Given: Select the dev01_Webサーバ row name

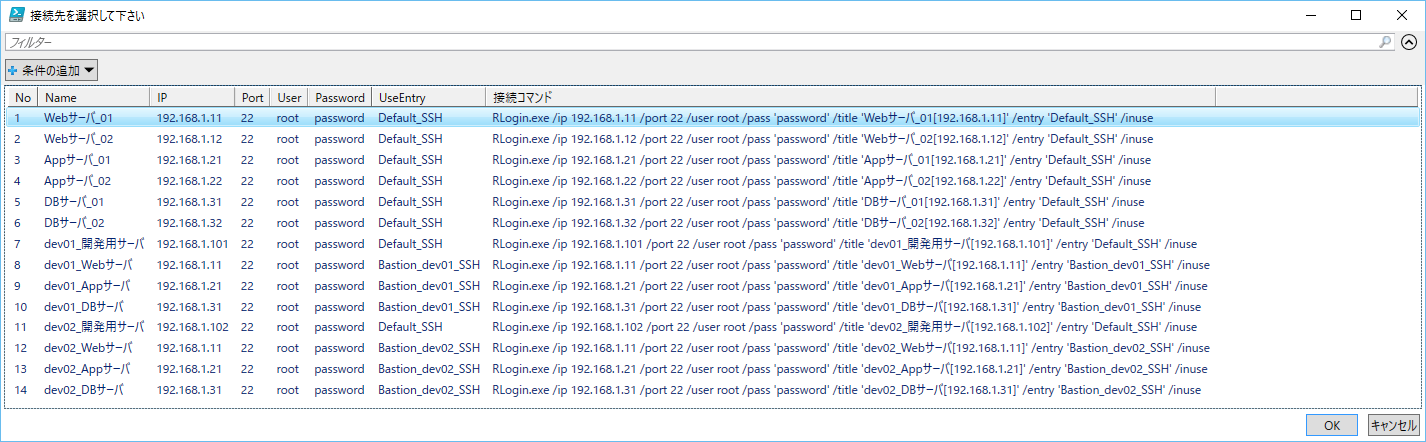Looking at the screenshot, I should pos(88,265).
